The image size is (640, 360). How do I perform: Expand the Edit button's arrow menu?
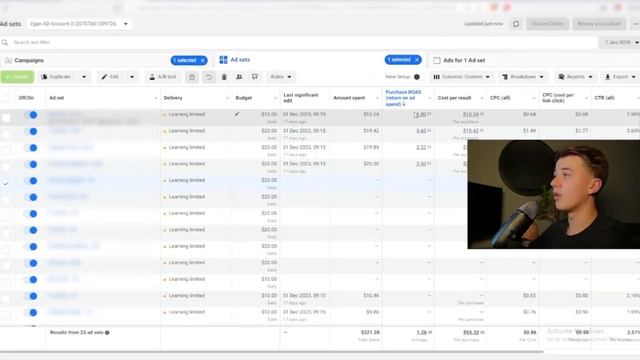132,77
